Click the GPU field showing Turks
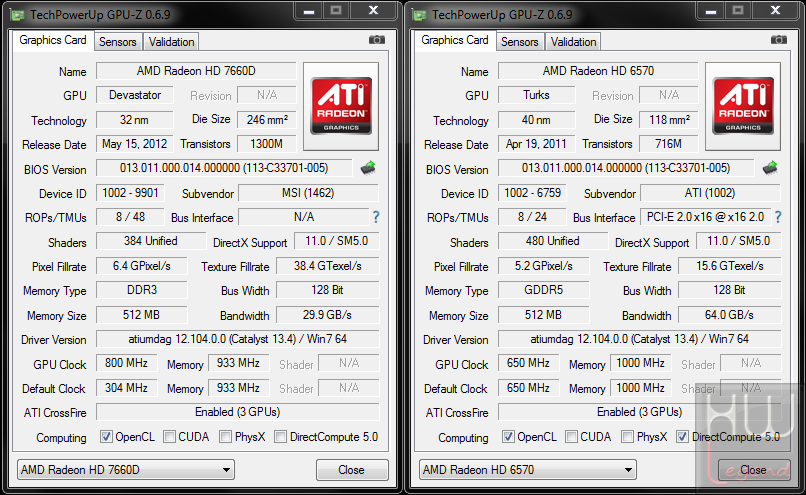Image resolution: width=806 pixels, height=495 pixels. click(537, 95)
